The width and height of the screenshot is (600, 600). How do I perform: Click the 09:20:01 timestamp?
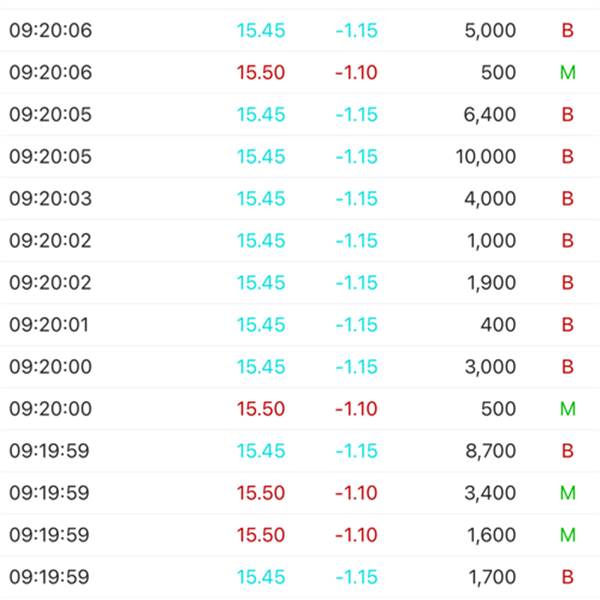click(x=50, y=325)
